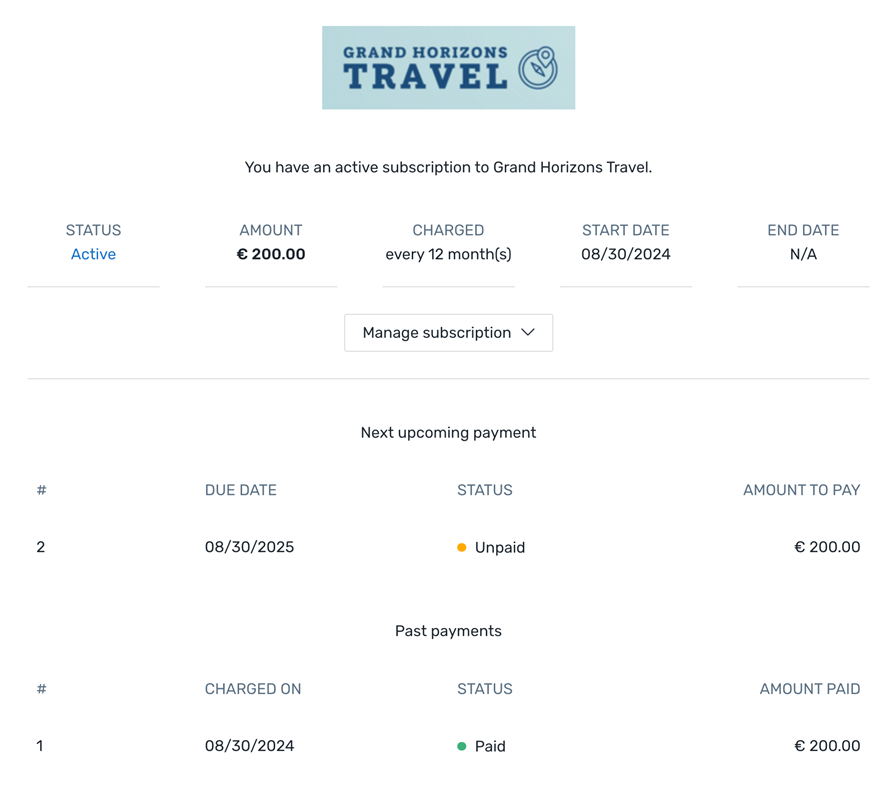Click the 08/30/2025 upcoming due date
This screenshot has height=788, width=896.
click(249, 548)
